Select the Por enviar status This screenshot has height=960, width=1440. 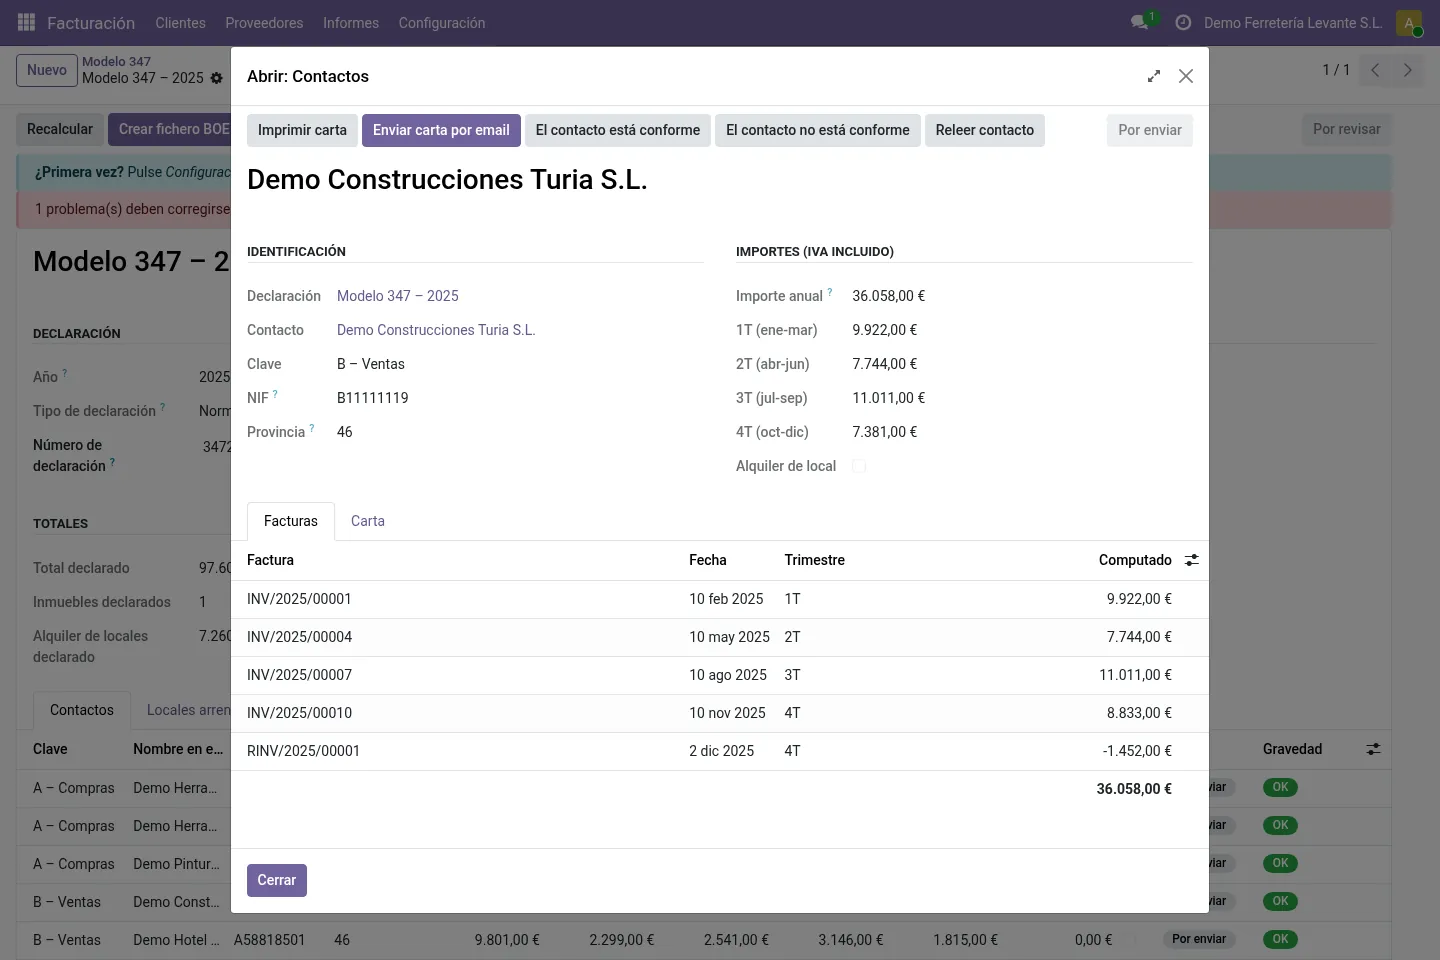pyautogui.click(x=1150, y=130)
